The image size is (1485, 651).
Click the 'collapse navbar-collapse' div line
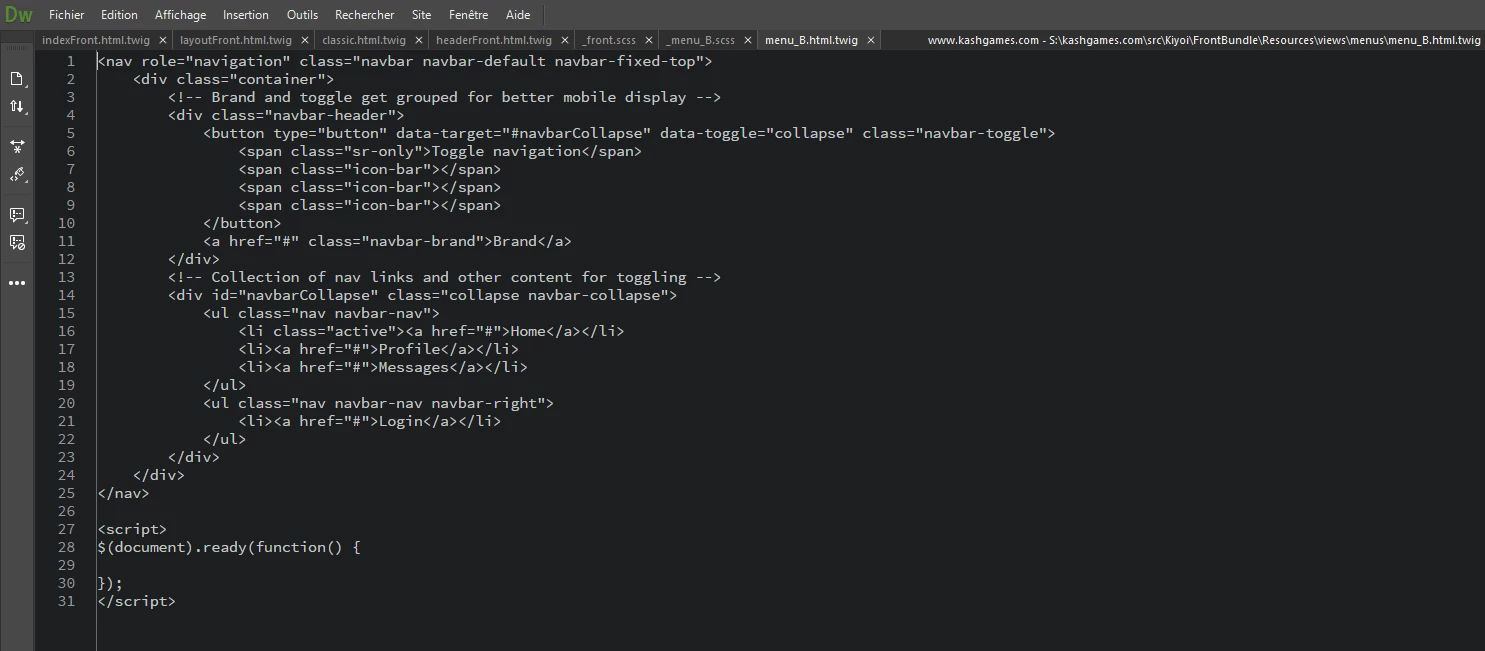click(x=422, y=295)
